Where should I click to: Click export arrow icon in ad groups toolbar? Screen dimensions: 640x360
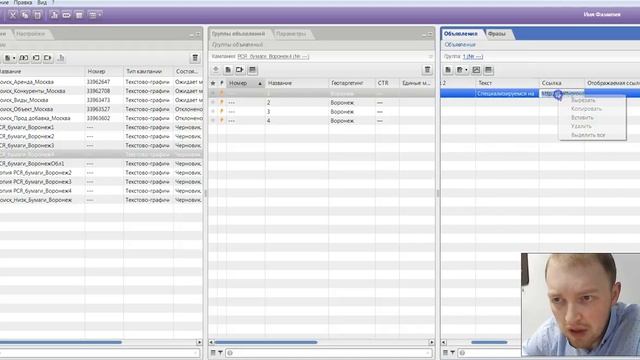[240, 70]
